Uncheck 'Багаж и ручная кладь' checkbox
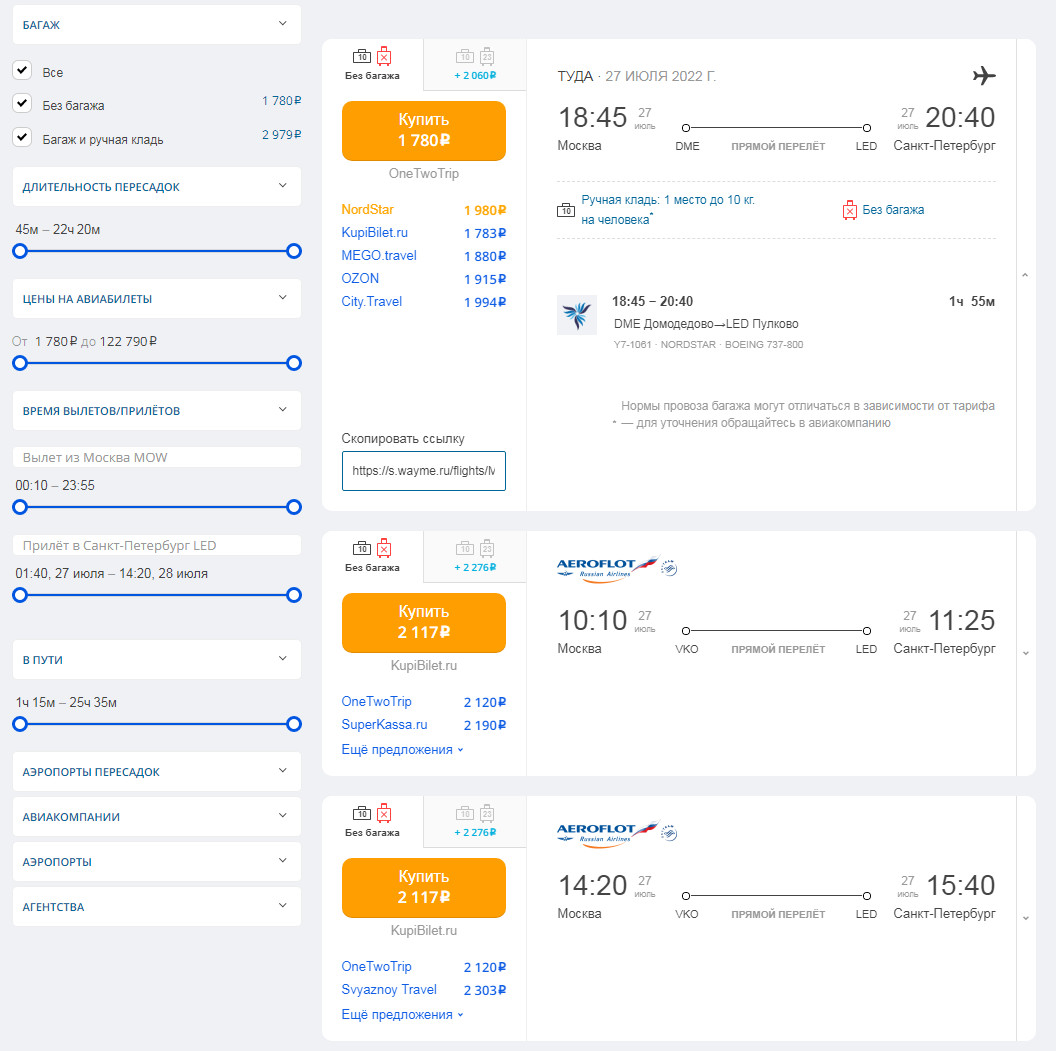The height and width of the screenshot is (1051, 1056). point(22,138)
